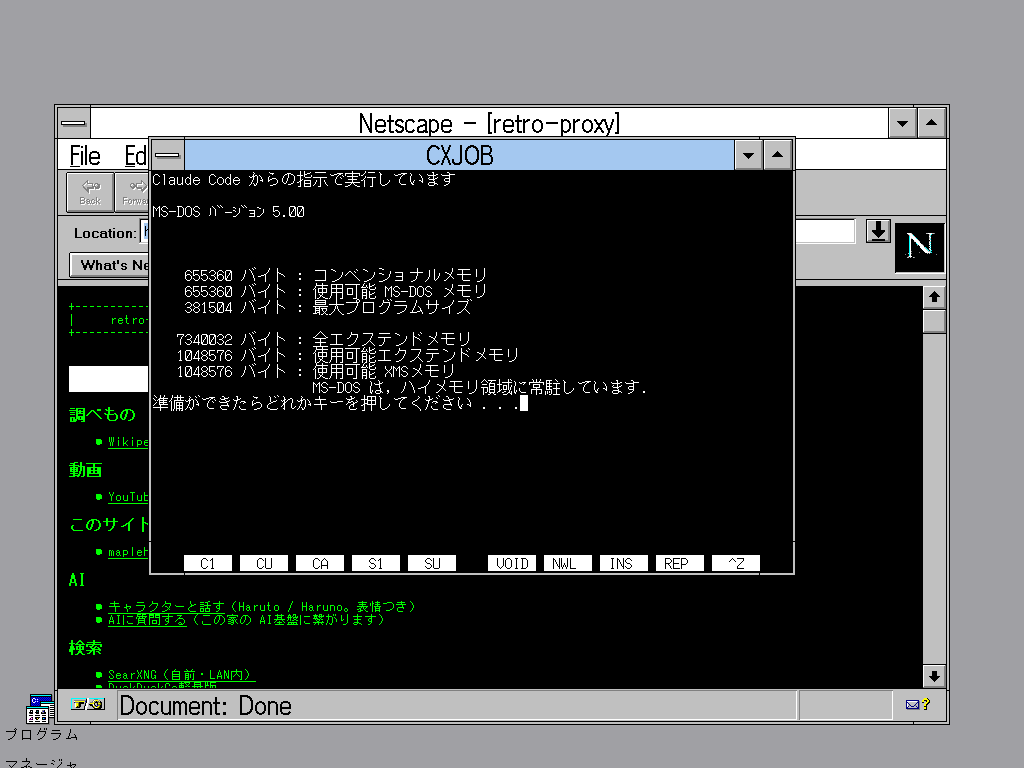Image resolution: width=1024 pixels, height=768 pixels.
Task: Maximize the CXJOB window with up arrow
Action: point(777,155)
